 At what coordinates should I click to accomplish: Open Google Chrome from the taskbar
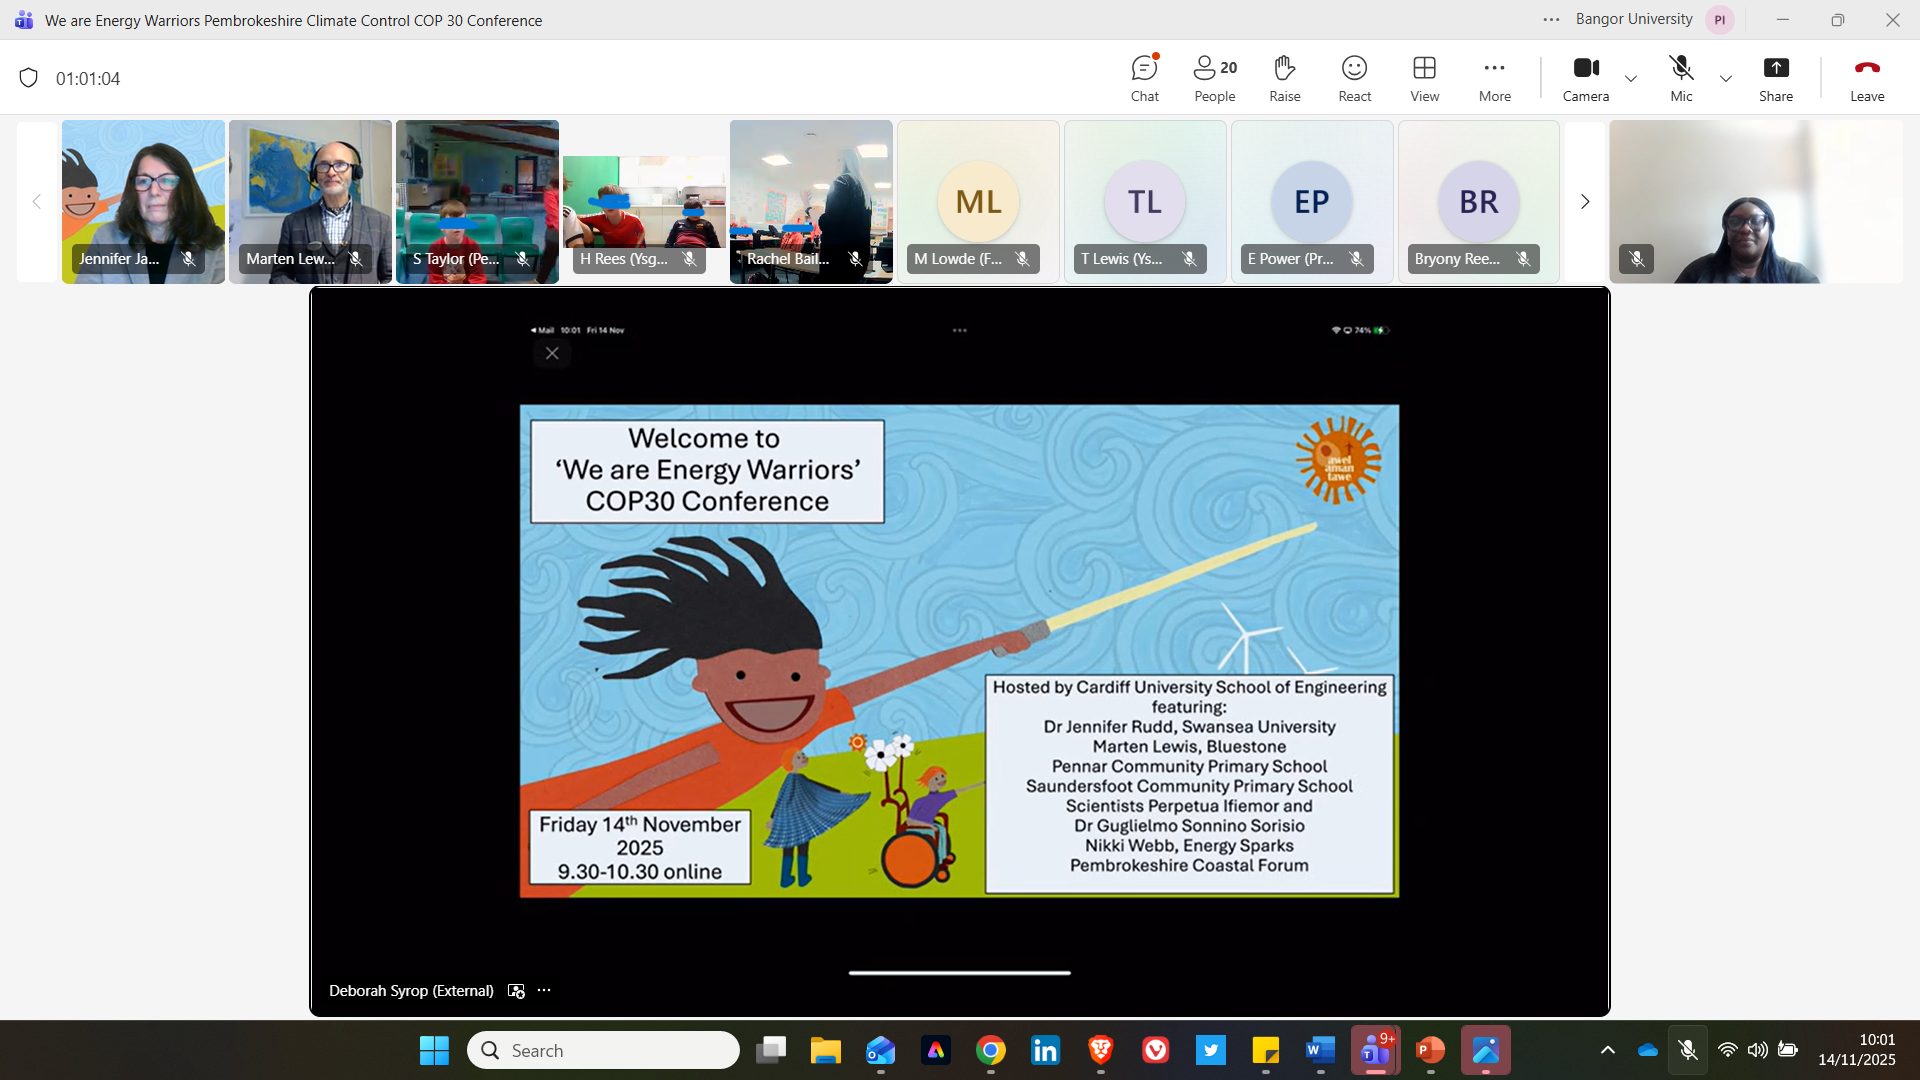(990, 1051)
